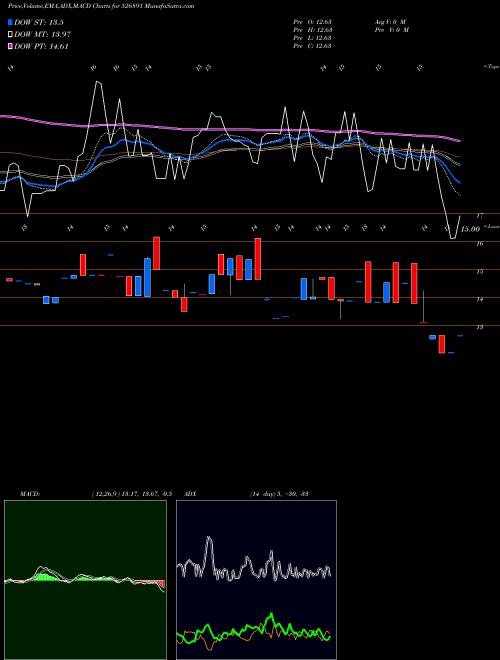This screenshot has width=500, height=660.
Task: Select the 'DOW MT: 13.97' legend text
Action: pyautogui.click(x=42, y=35)
